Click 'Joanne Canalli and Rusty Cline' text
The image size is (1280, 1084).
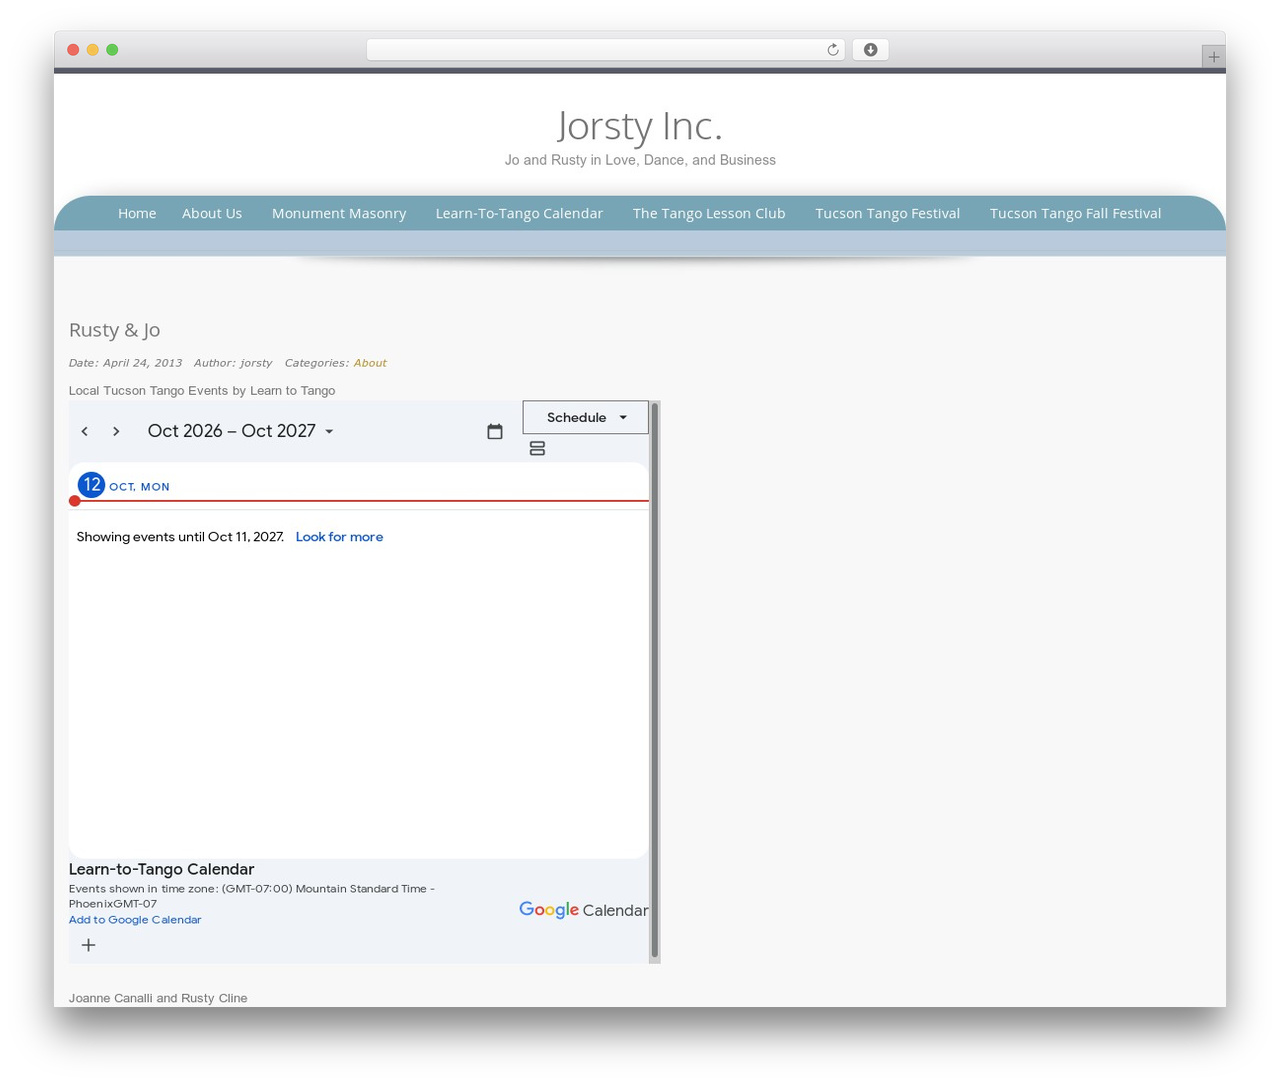[x=158, y=998]
